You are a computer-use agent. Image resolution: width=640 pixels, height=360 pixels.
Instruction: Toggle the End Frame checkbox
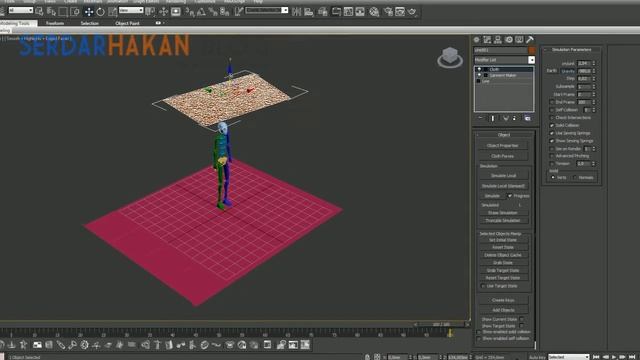[x=551, y=102]
